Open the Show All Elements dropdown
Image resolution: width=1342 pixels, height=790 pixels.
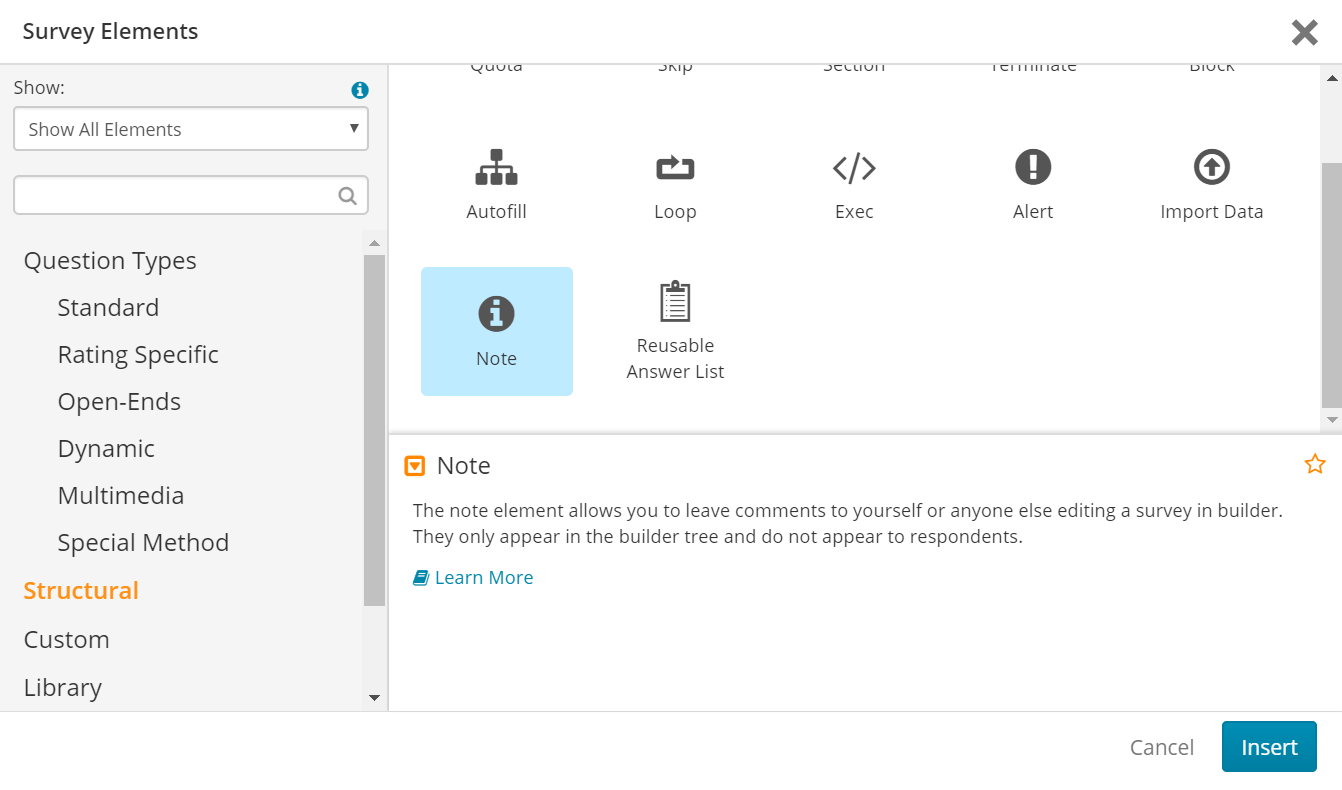[x=191, y=129]
